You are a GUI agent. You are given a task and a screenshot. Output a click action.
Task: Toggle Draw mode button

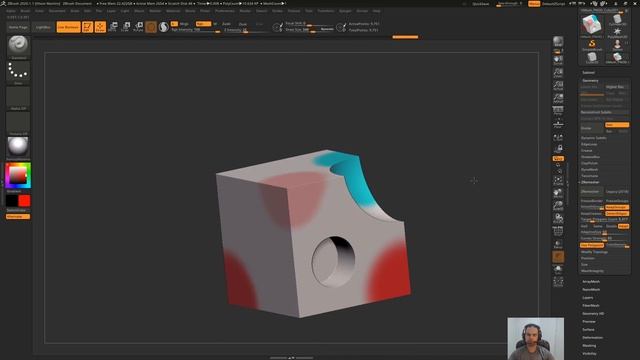pos(100,27)
